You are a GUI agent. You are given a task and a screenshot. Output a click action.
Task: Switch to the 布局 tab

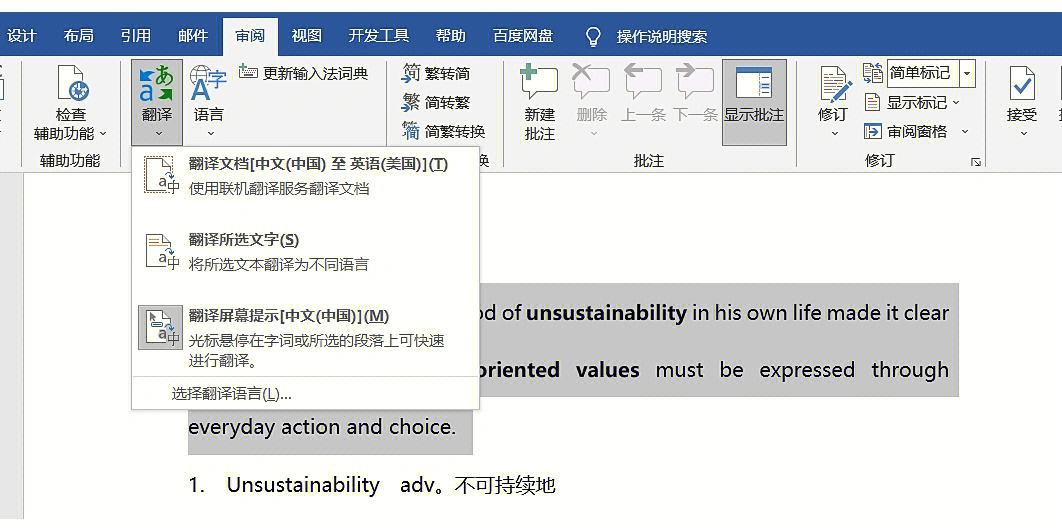point(79,36)
